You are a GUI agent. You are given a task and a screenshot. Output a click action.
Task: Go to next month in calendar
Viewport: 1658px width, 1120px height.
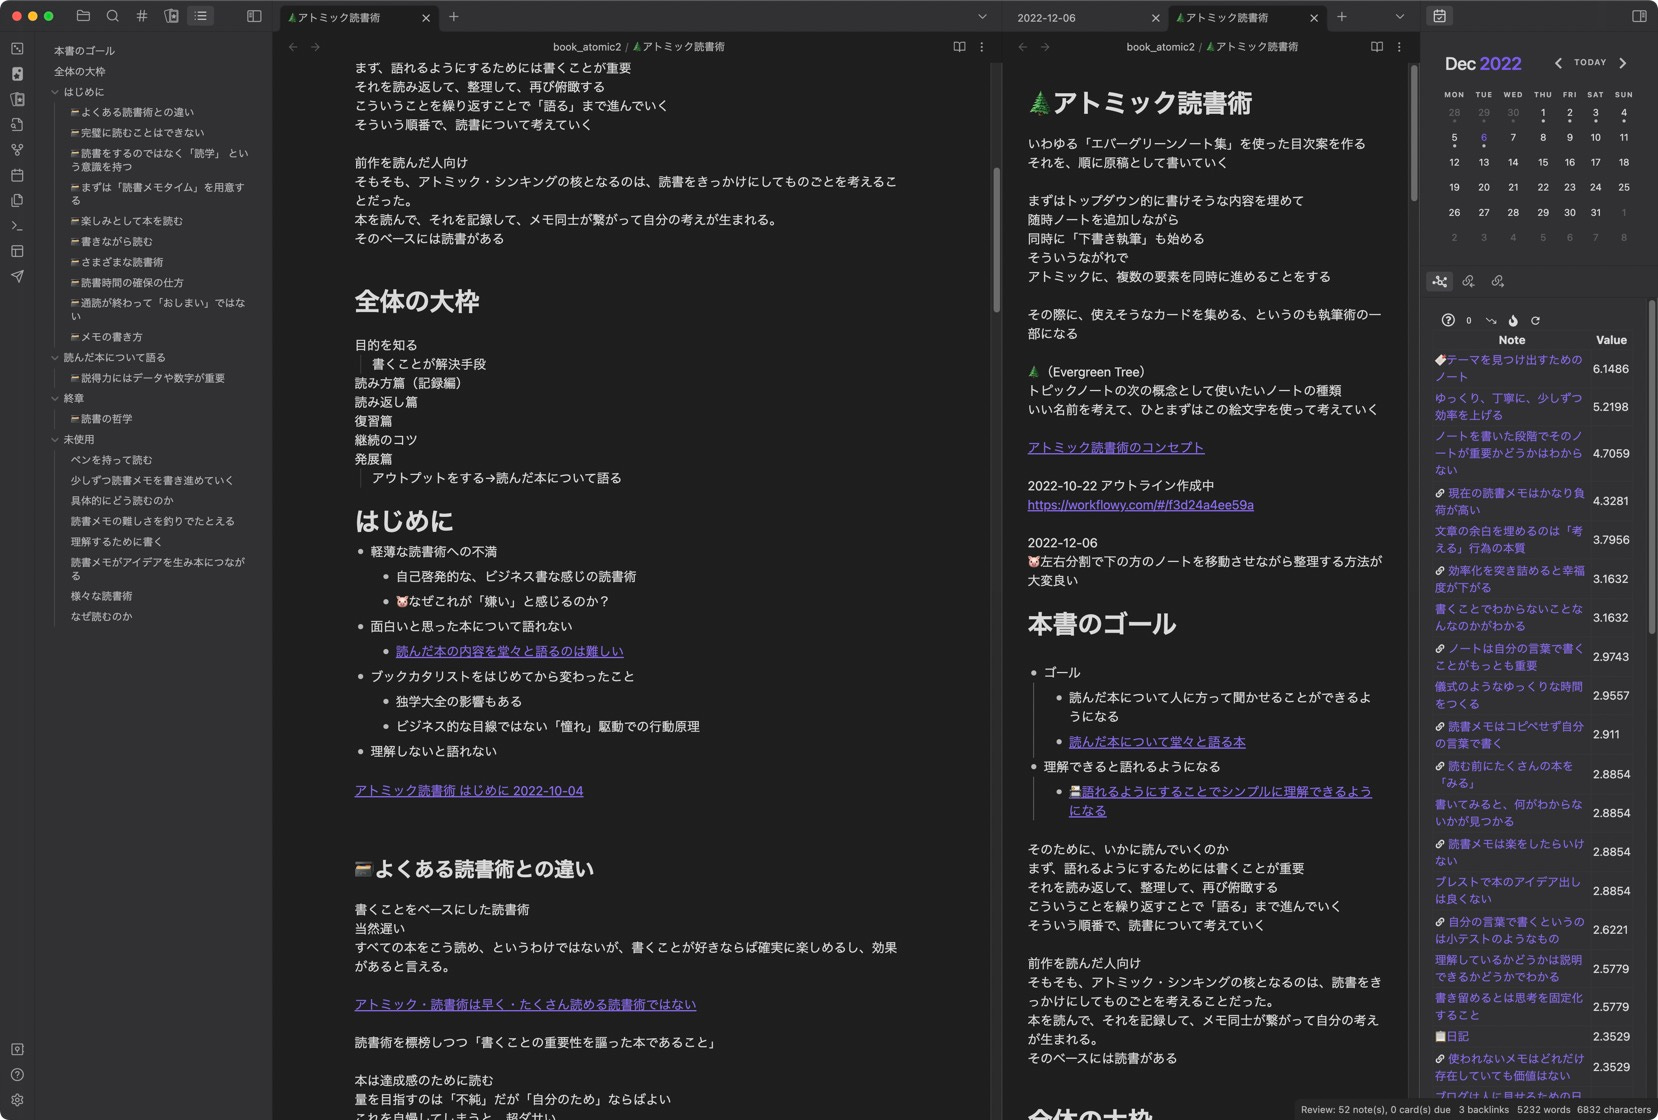(1622, 63)
